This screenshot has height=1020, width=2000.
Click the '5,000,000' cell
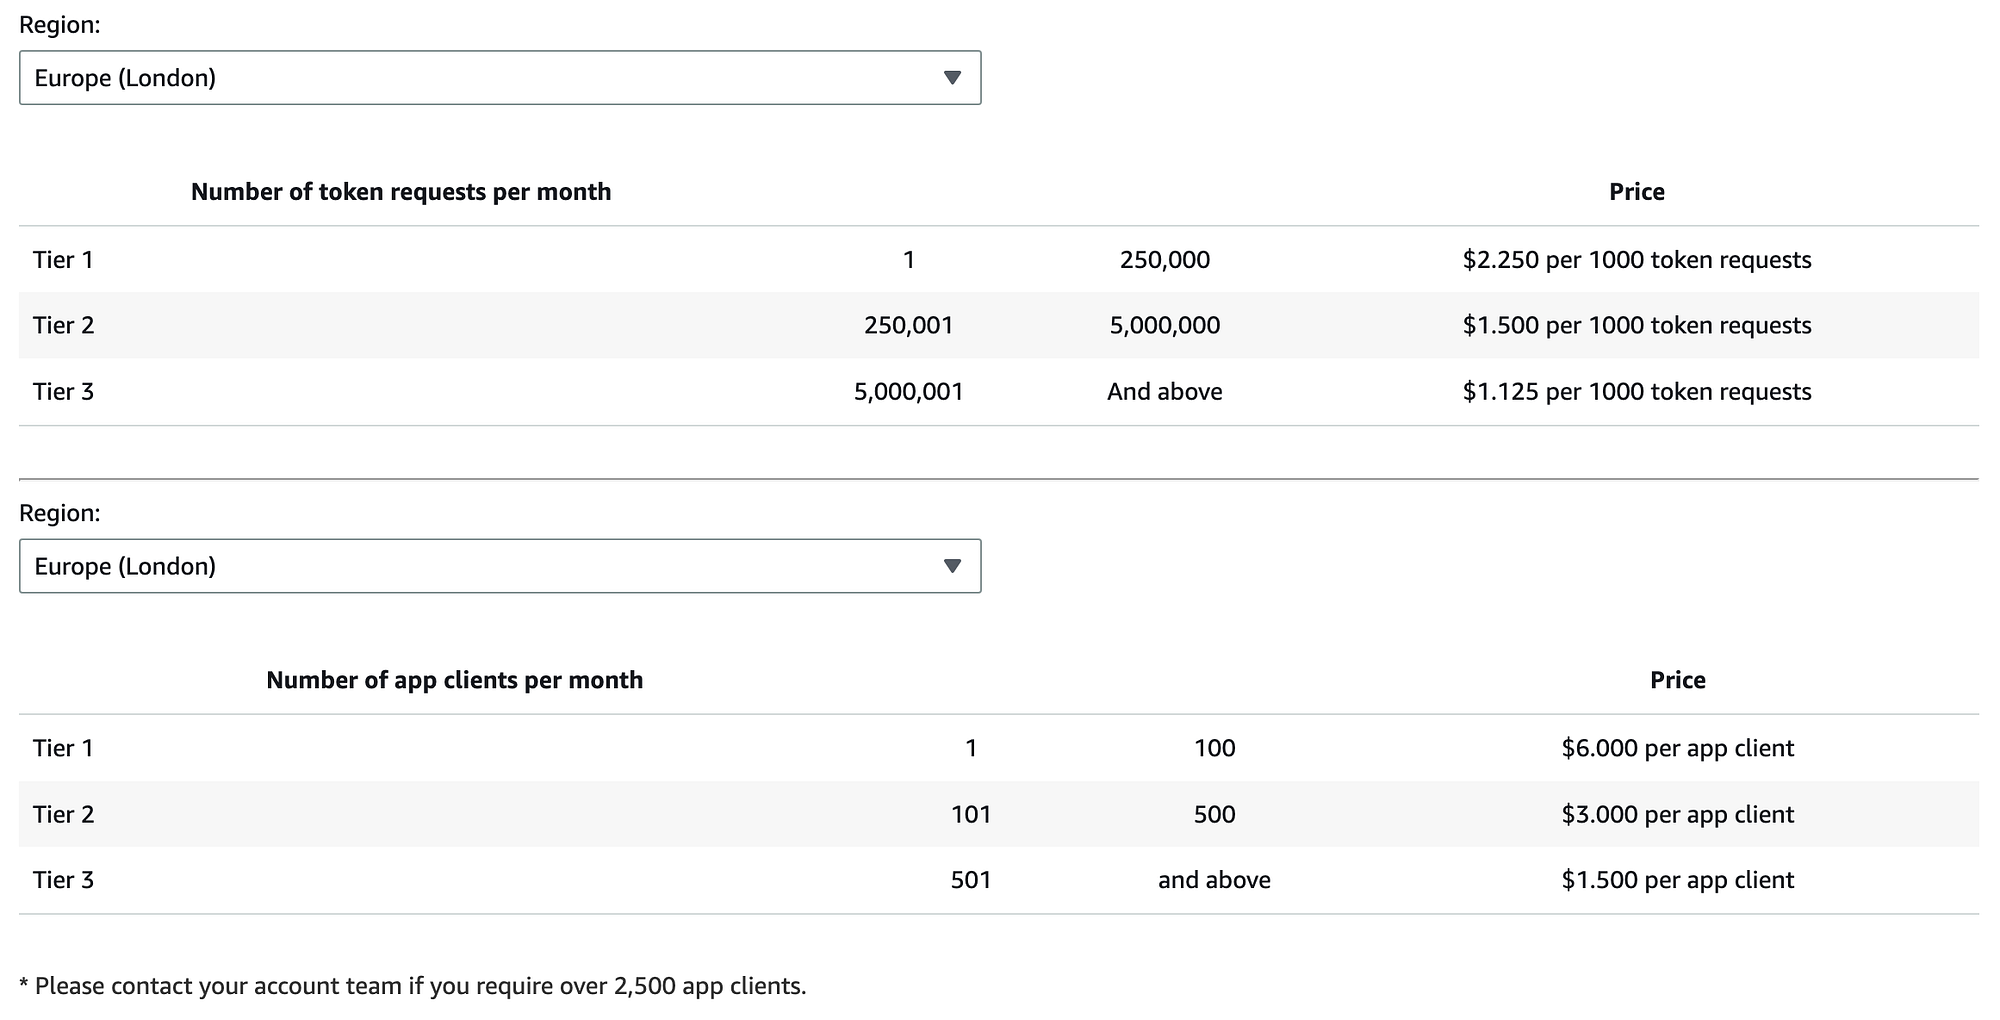tap(1165, 325)
